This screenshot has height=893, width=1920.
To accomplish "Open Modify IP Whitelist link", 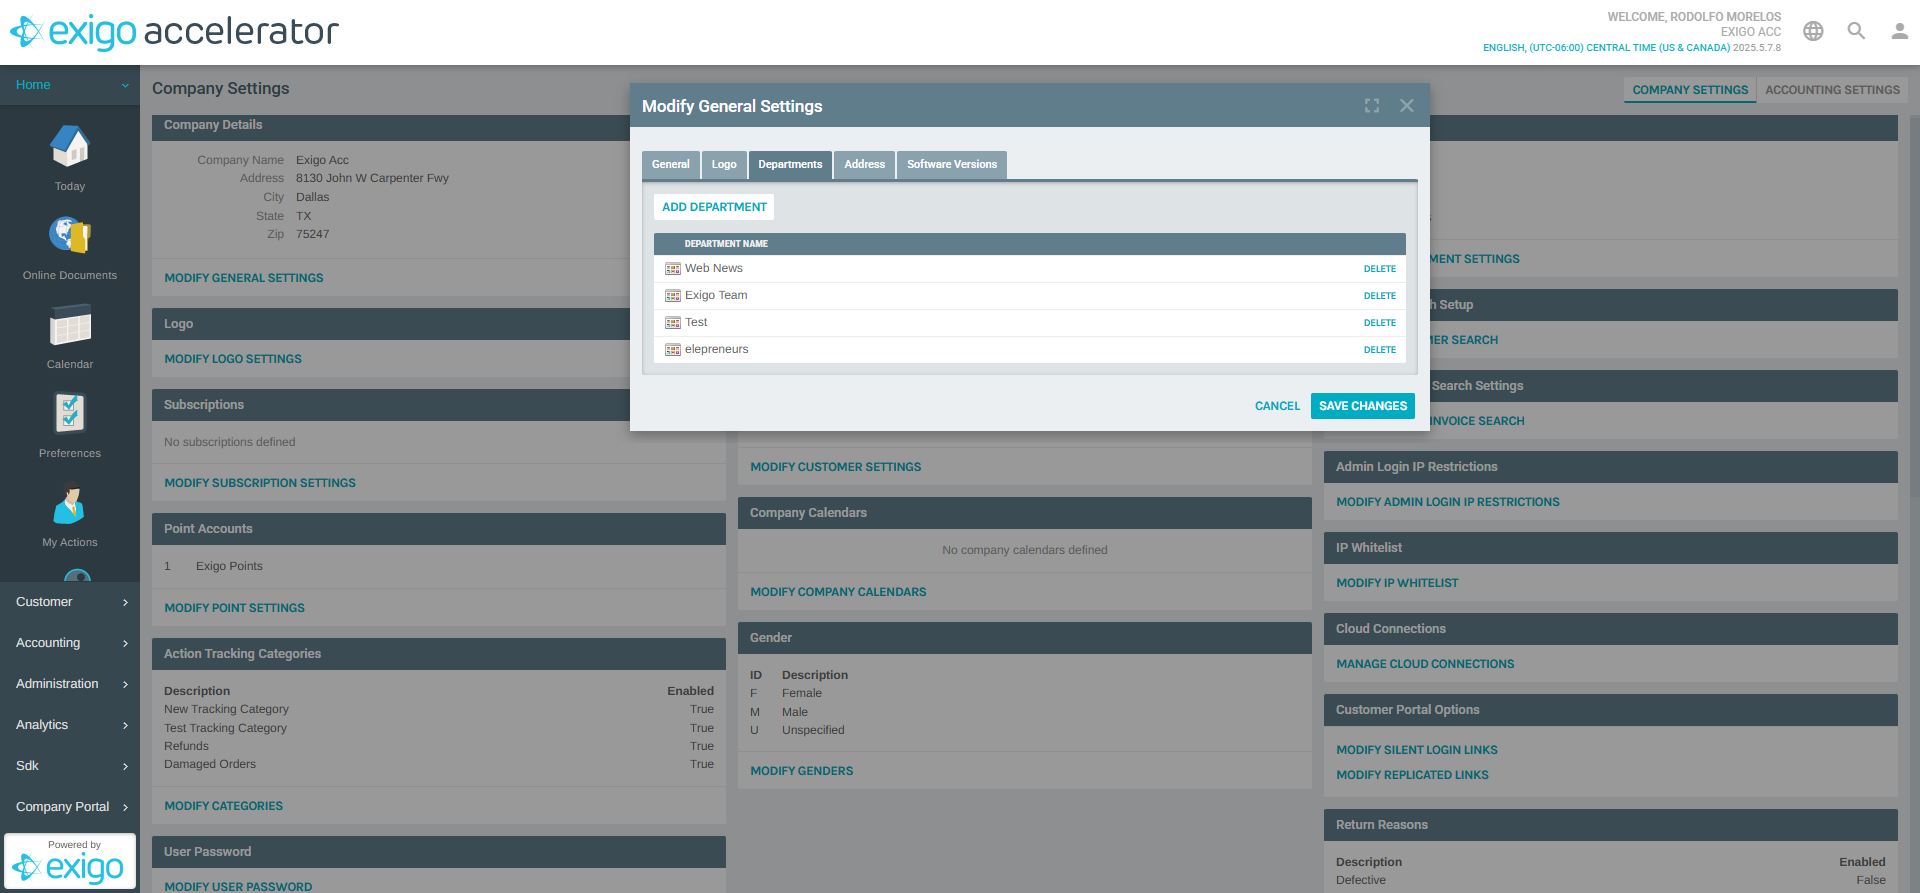I will (1397, 583).
